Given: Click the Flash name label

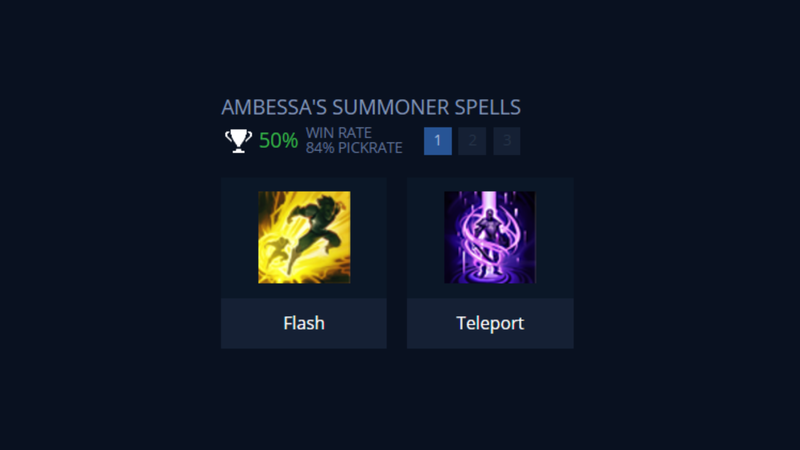Looking at the screenshot, I should pos(304,323).
